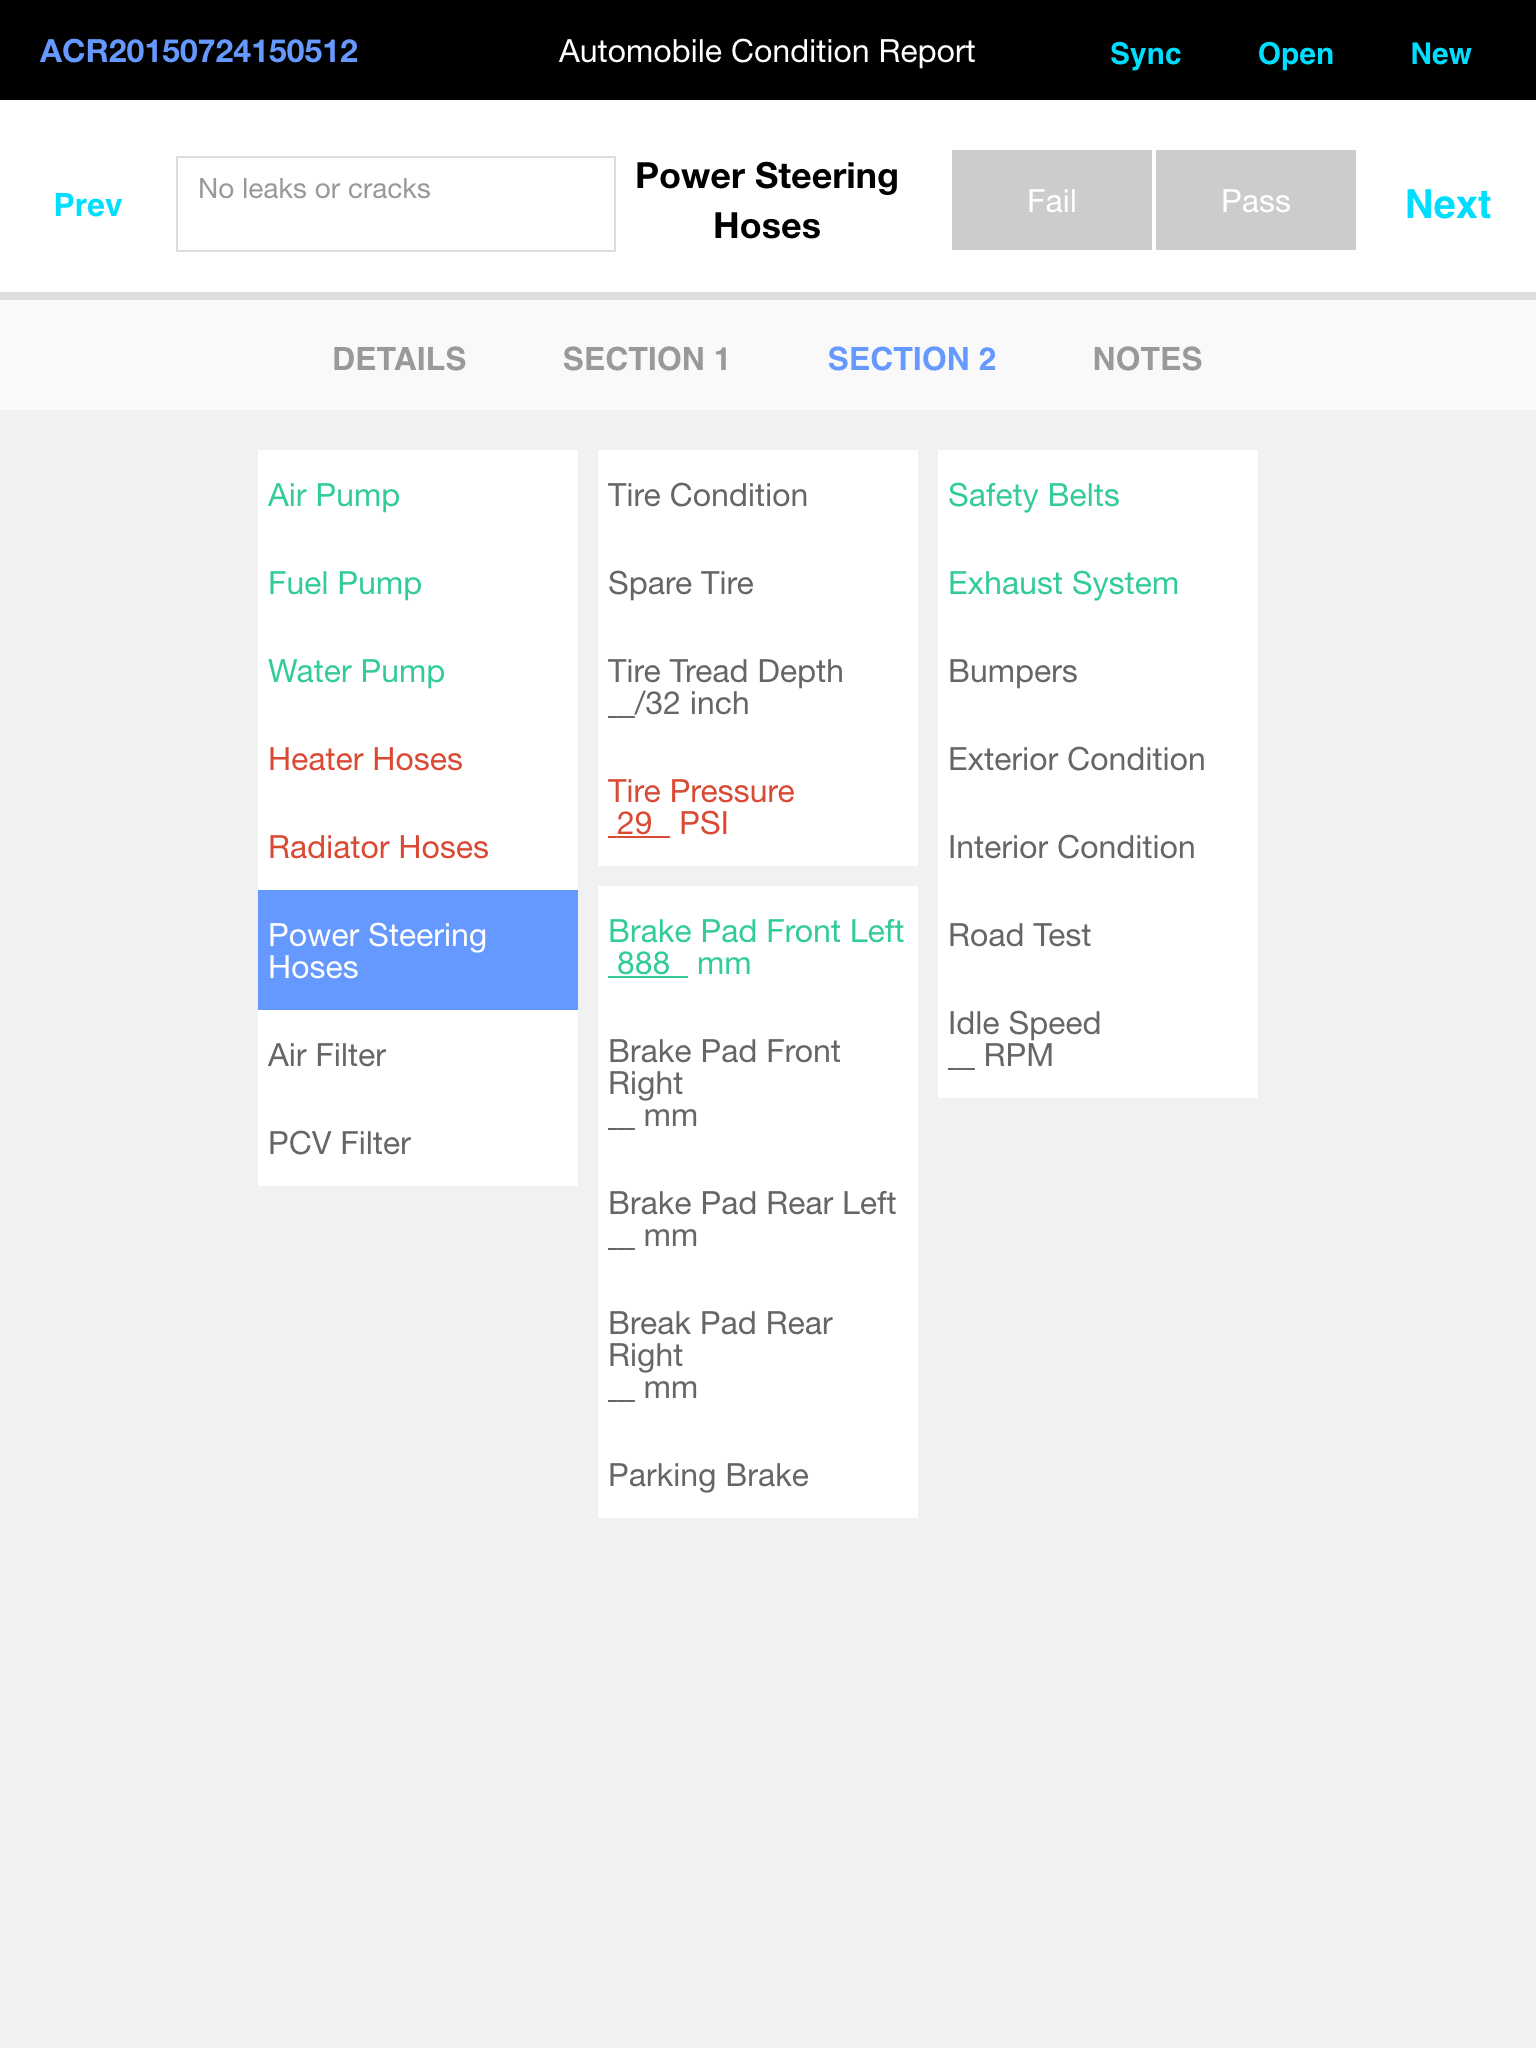Pick the Parking Brake item

pos(708,1475)
